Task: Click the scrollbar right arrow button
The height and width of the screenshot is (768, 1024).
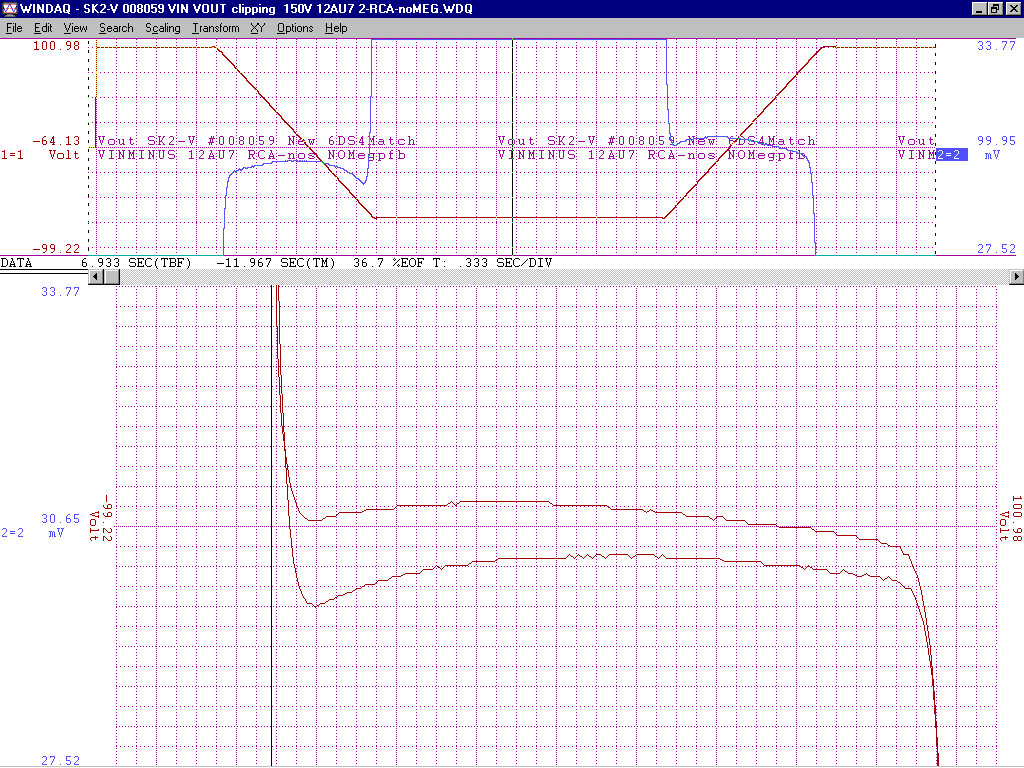Action: [x=1017, y=276]
